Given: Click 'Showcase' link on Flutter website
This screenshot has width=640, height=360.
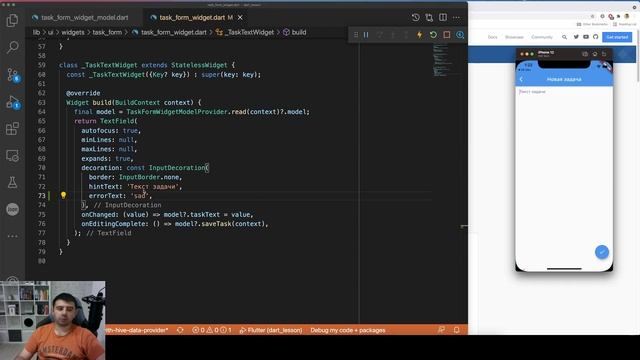Looking at the screenshot, I should 514,37.
